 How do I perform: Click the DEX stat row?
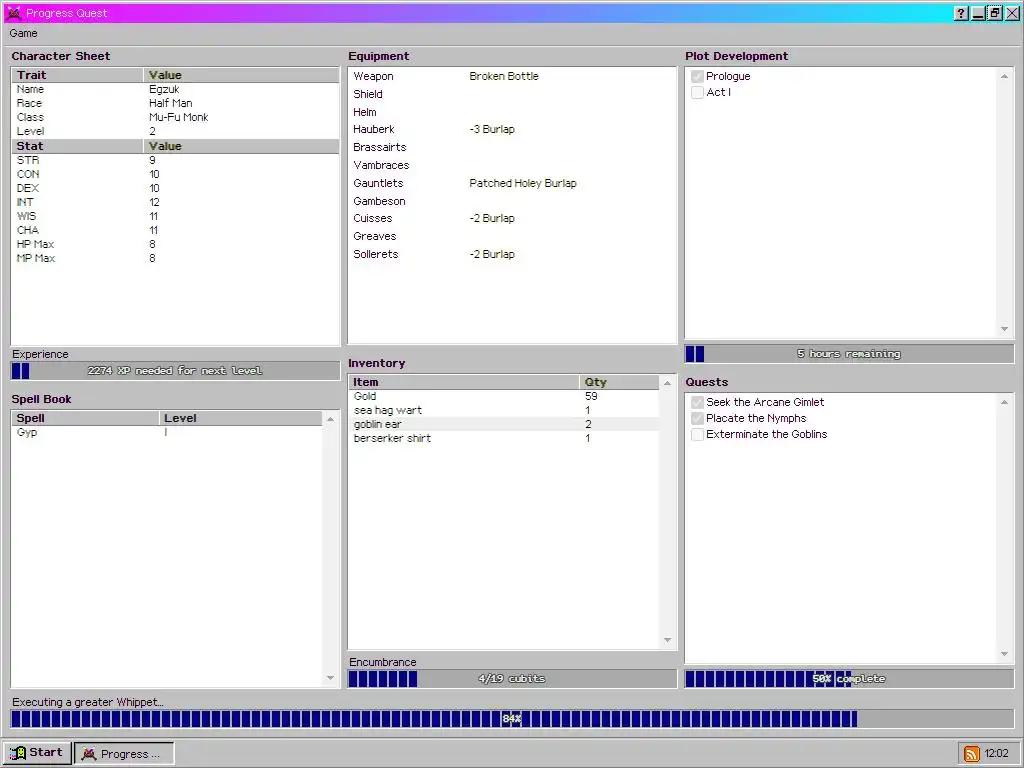(x=176, y=188)
